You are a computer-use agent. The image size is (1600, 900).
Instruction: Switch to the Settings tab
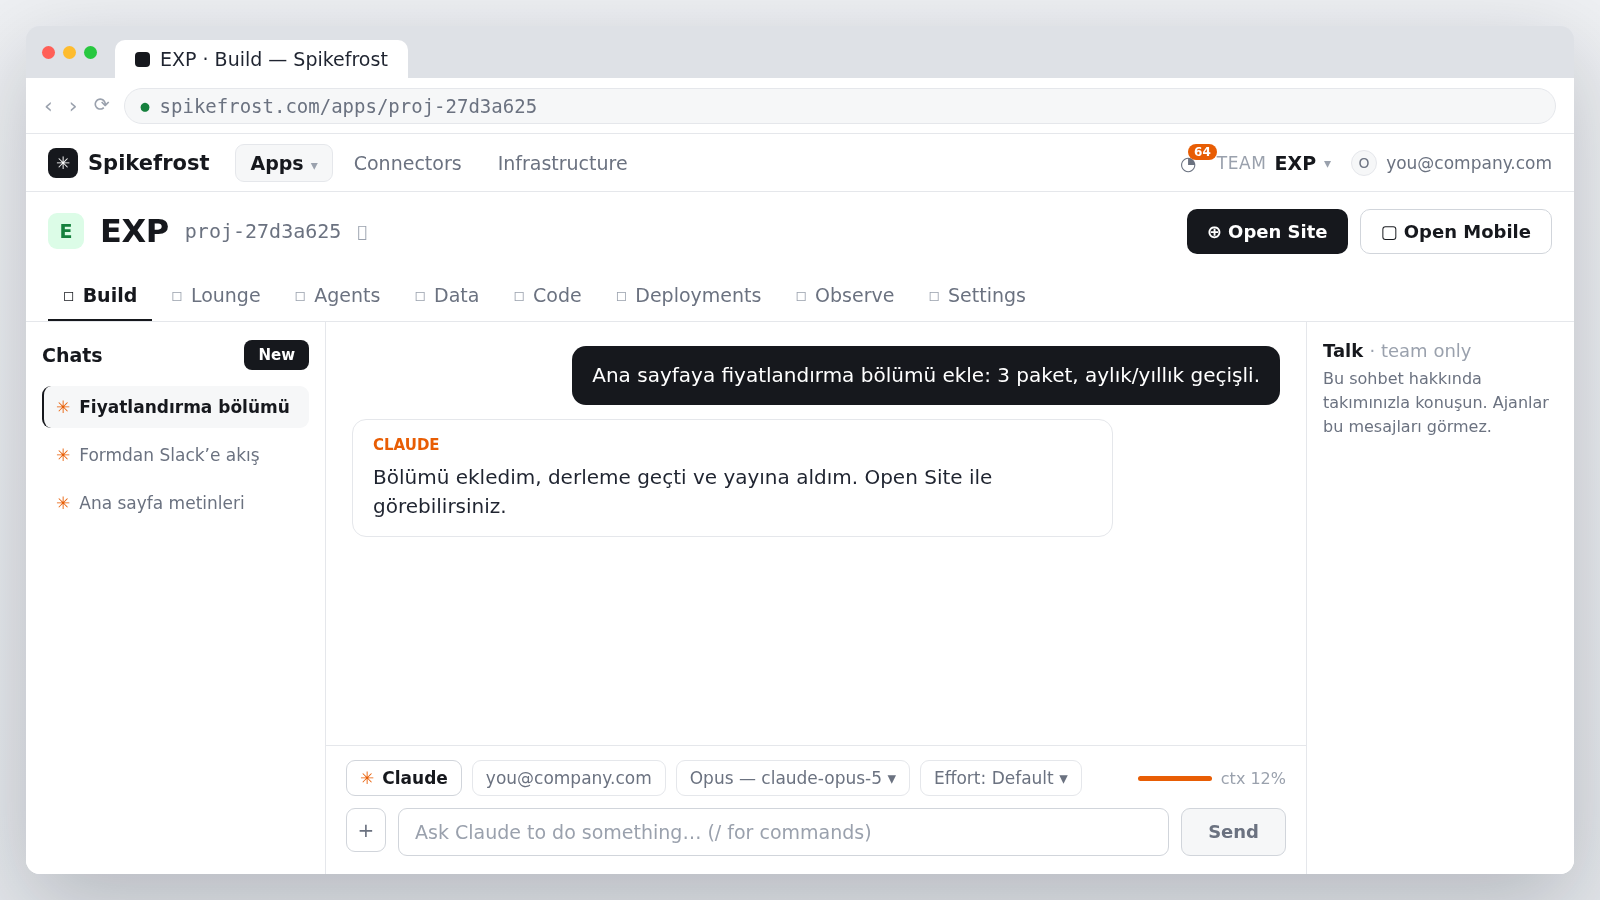pyautogui.click(x=977, y=296)
